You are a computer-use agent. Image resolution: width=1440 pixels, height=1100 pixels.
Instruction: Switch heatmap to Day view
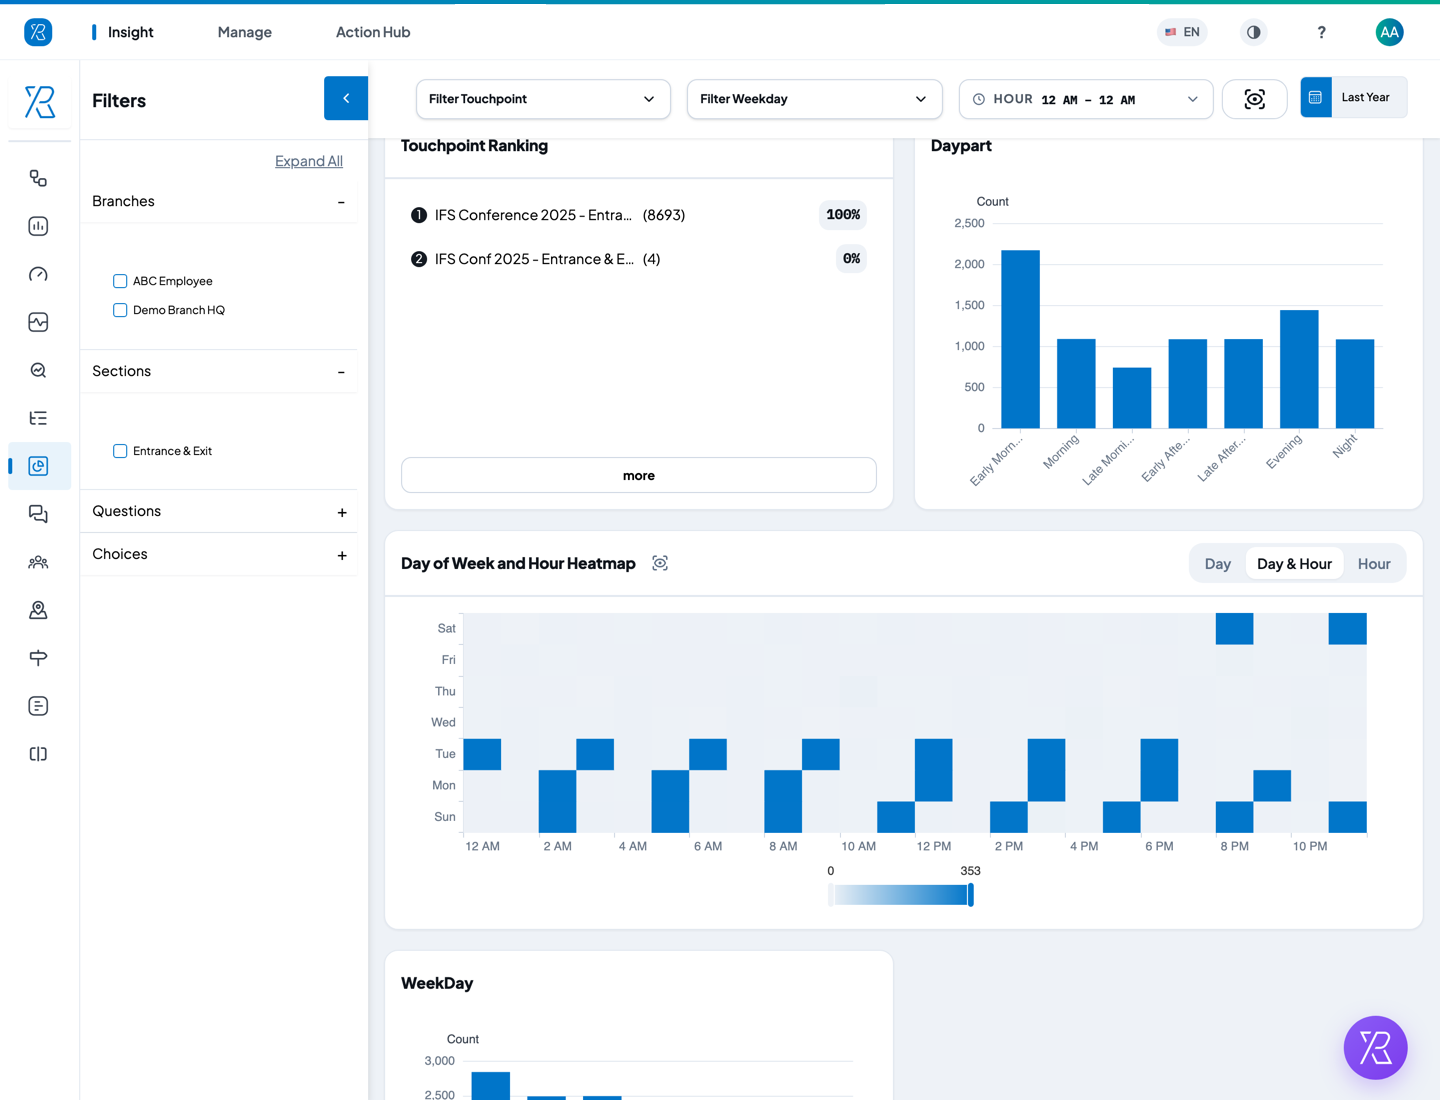tap(1218, 564)
